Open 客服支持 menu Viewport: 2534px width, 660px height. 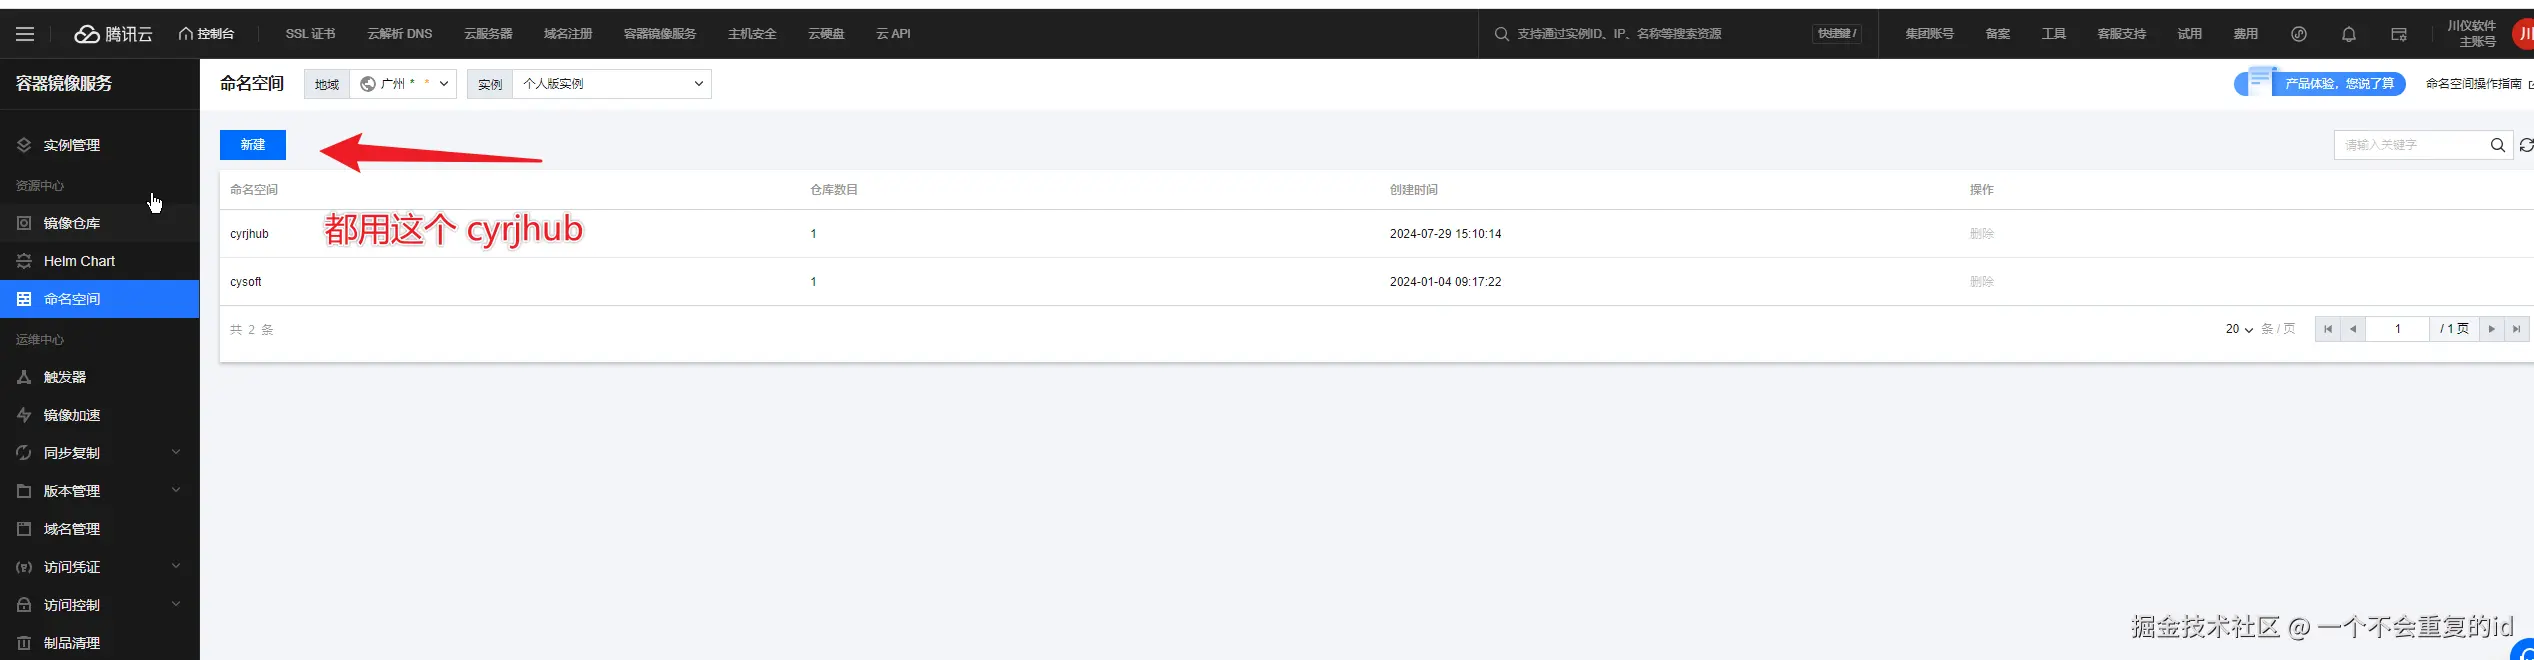click(2122, 34)
